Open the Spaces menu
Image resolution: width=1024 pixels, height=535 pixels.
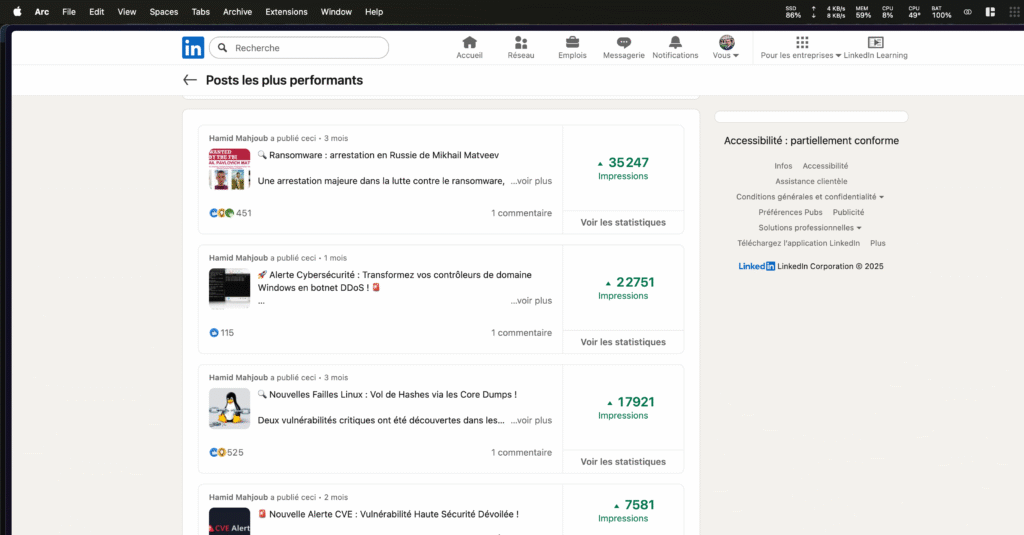[164, 12]
